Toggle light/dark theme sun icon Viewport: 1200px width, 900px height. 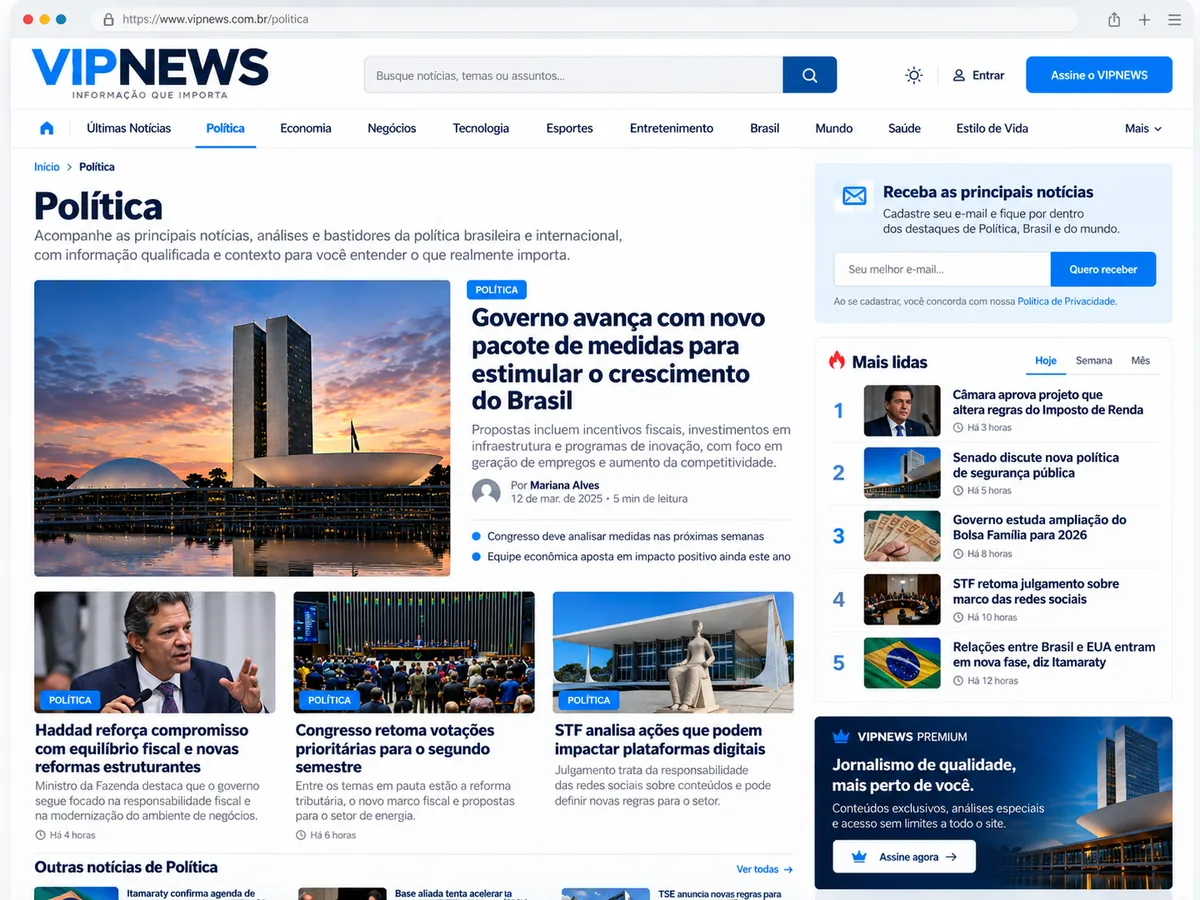pyautogui.click(x=913, y=75)
